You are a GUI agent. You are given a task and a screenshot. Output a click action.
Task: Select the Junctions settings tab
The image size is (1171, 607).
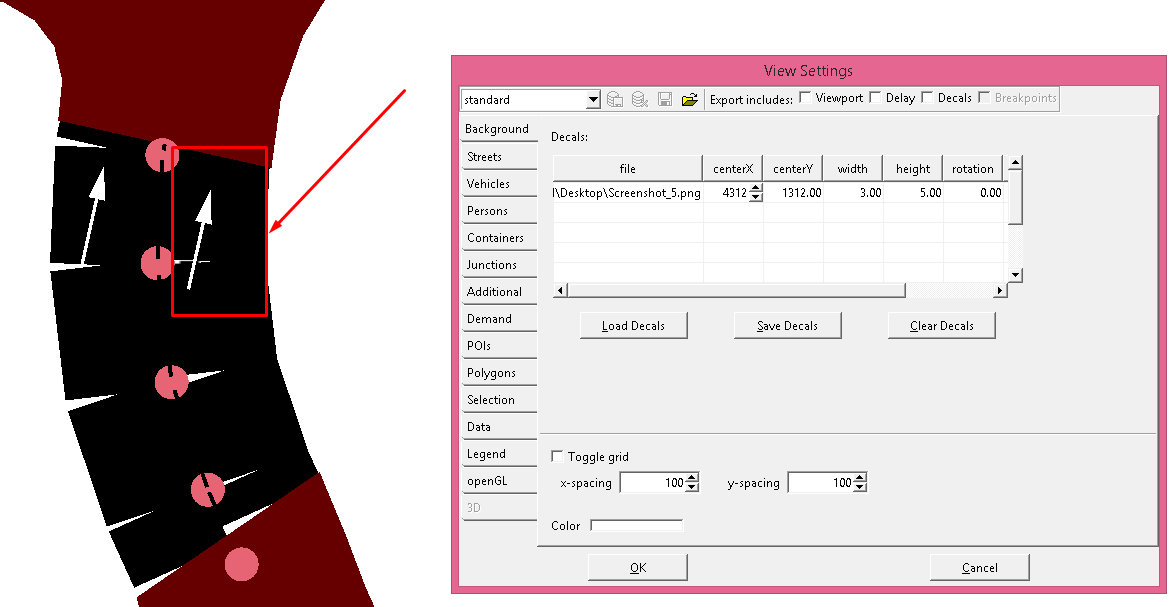[498, 264]
